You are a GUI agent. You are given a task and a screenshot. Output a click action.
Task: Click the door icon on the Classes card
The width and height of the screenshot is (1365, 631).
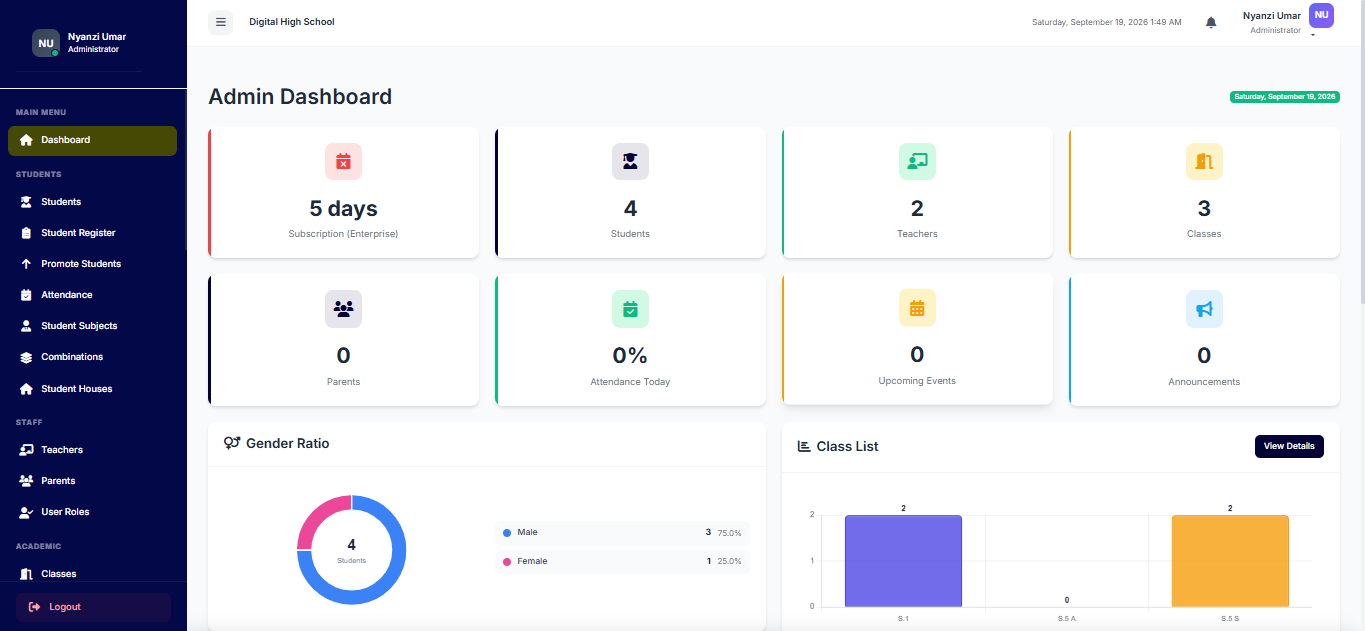click(1204, 161)
